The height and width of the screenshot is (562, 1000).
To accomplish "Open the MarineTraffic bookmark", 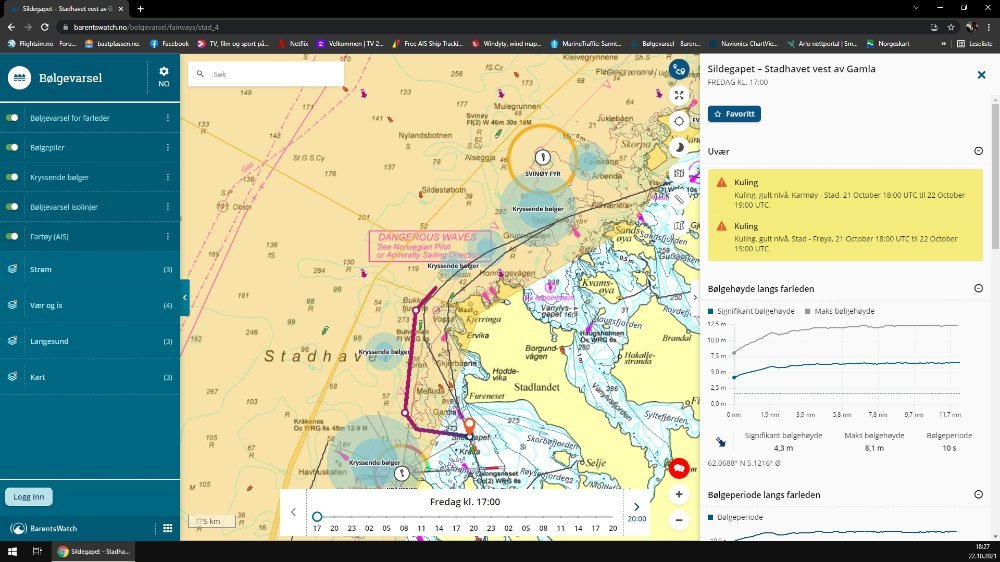I will [x=585, y=43].
